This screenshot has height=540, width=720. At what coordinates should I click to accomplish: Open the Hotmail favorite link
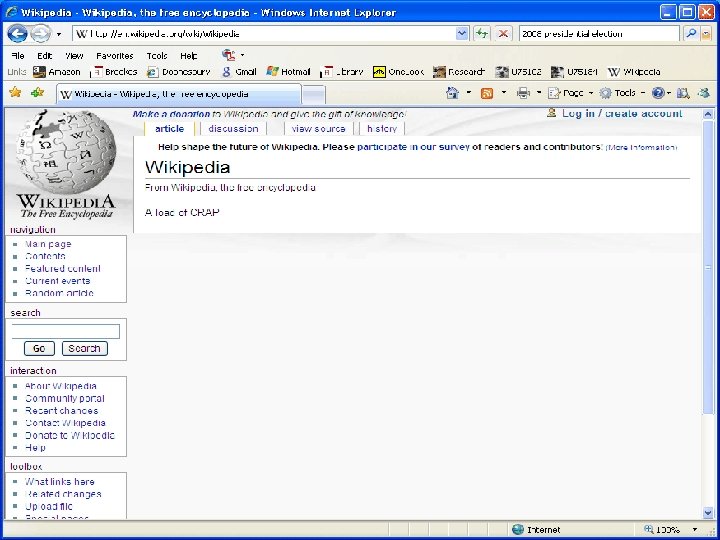coord(288,72)
